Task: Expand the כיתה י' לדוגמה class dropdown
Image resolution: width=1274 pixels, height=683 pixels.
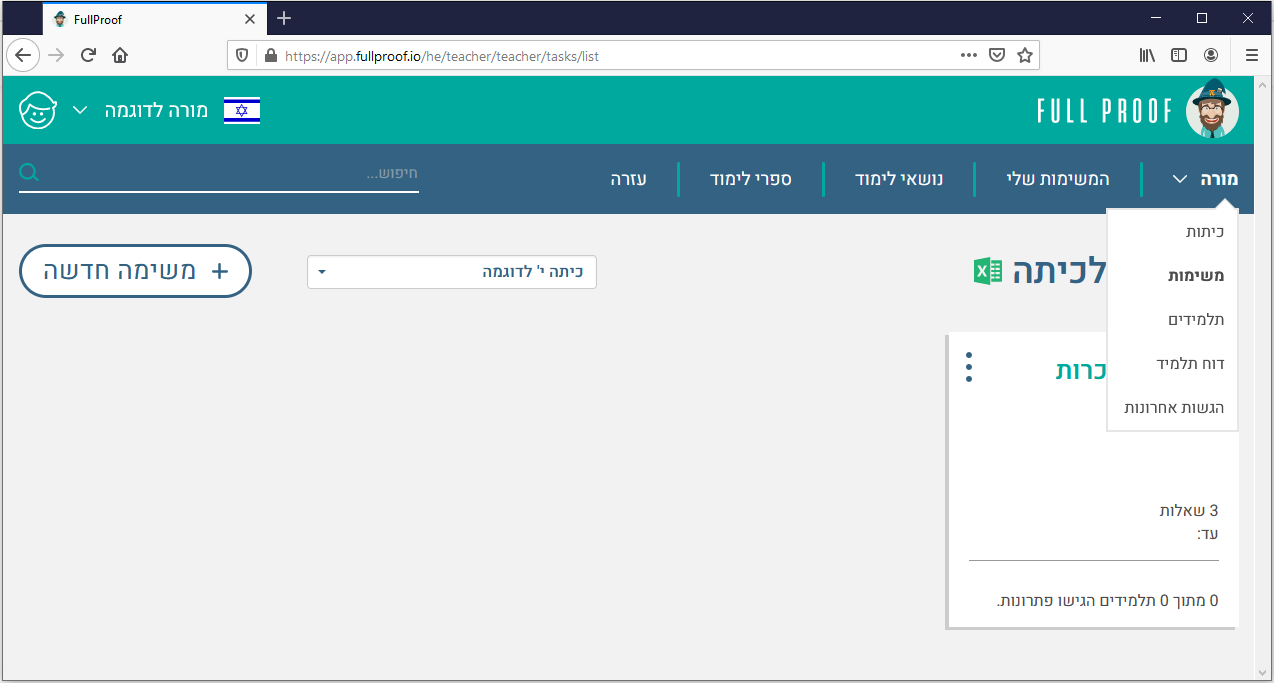Action: coord(452,272)
